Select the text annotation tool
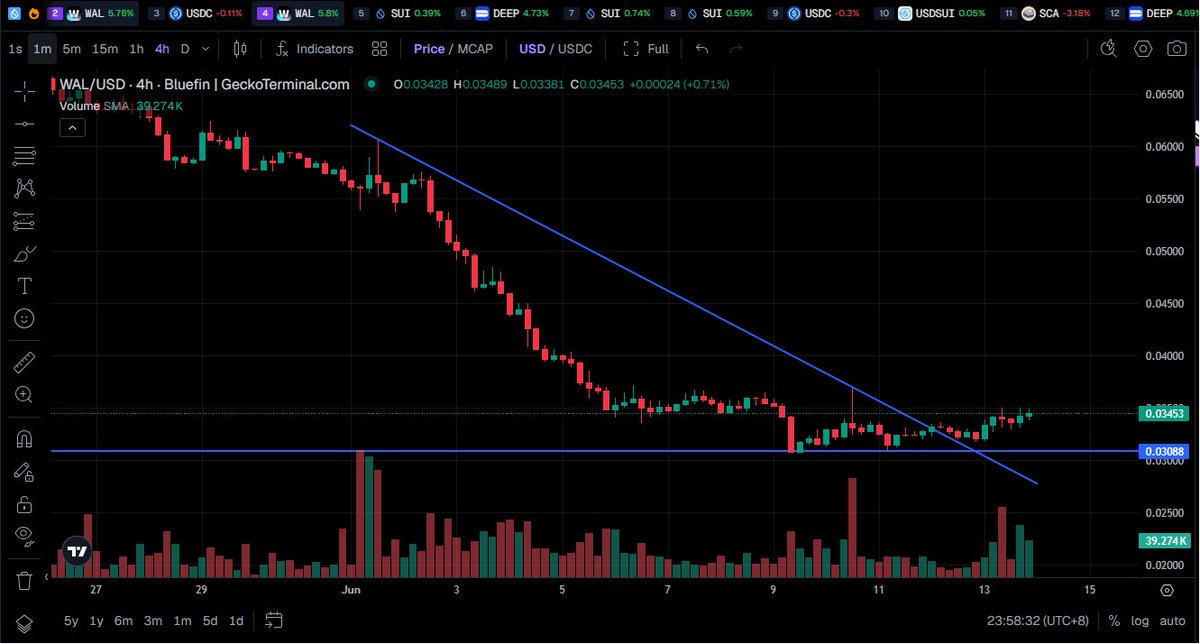The width and height of the screenshot is (1200, 644). click(25, 286)
